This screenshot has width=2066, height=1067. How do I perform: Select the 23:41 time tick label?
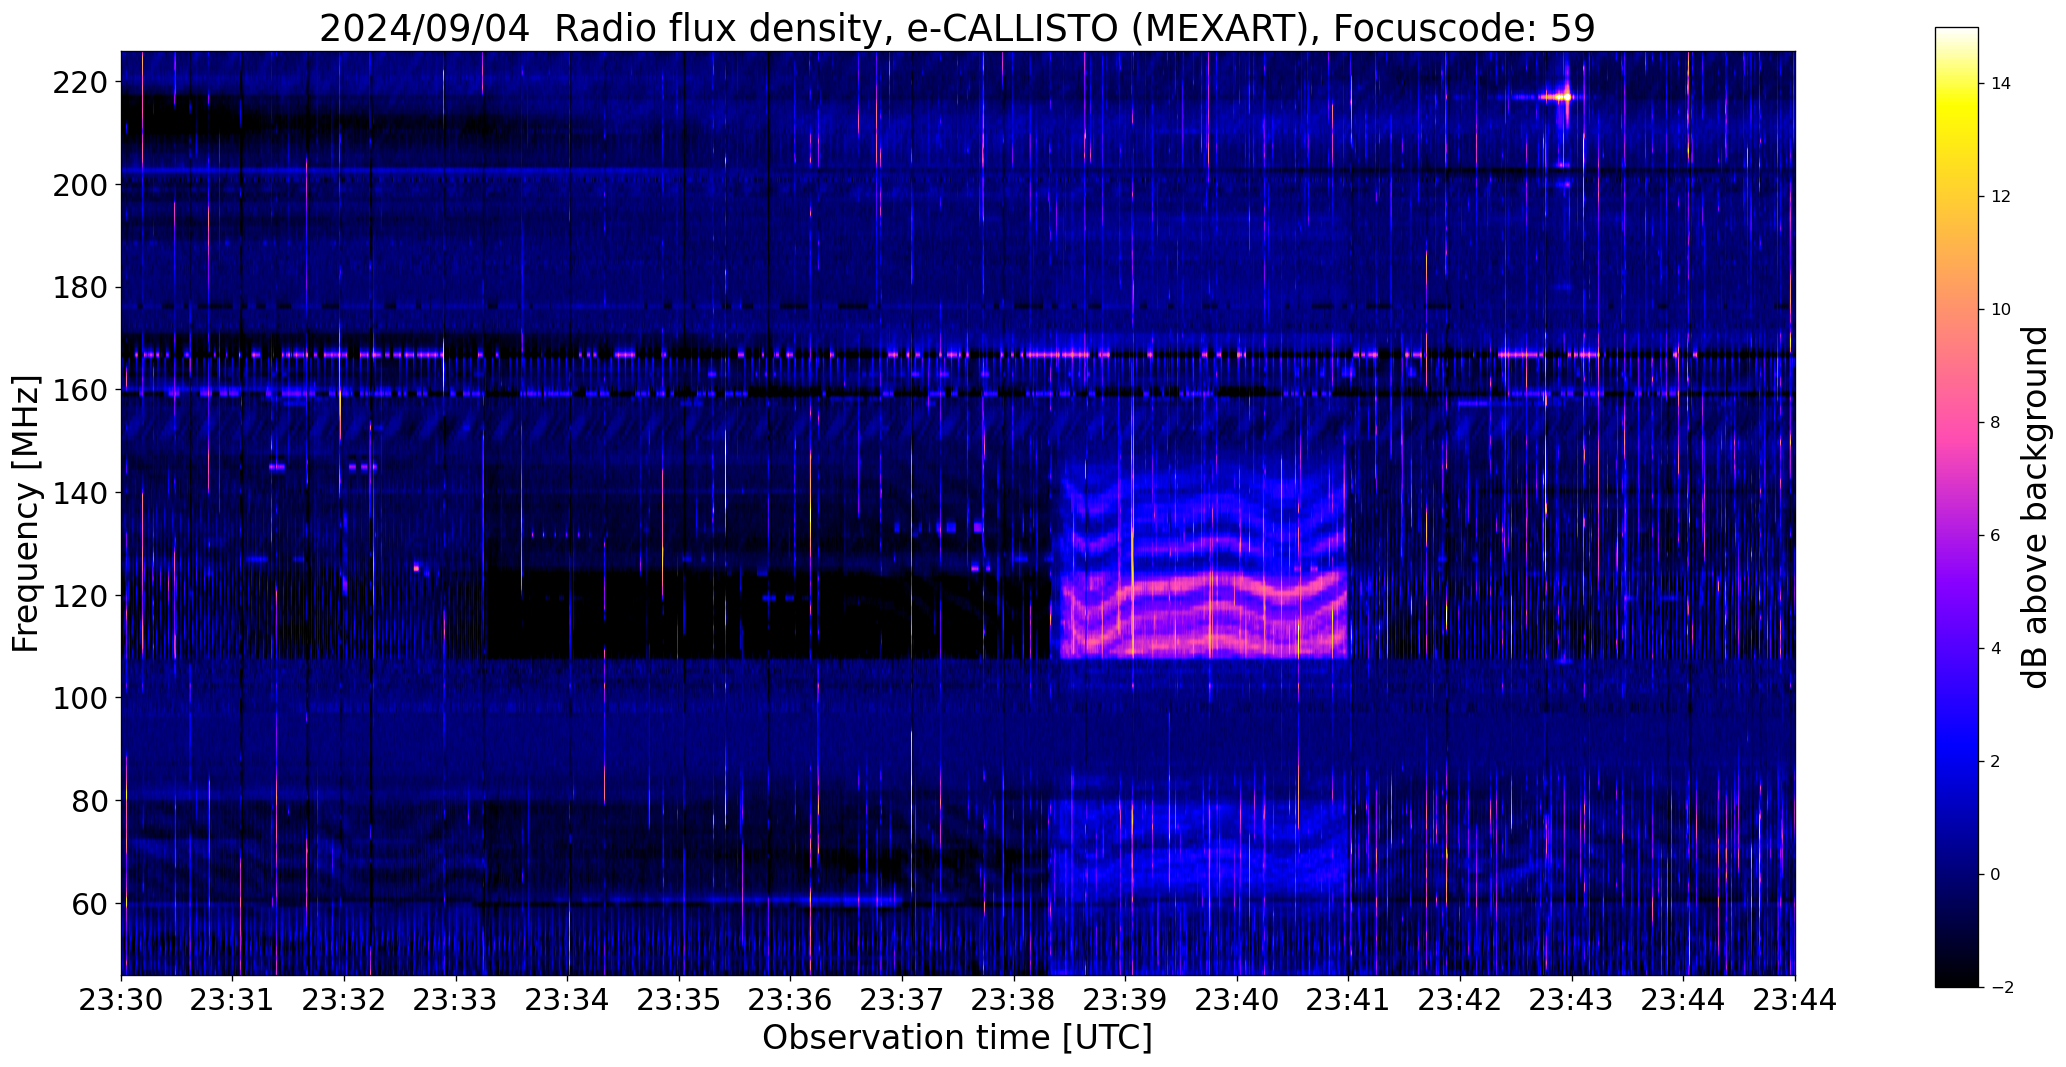click(x=1349, y=1000)
